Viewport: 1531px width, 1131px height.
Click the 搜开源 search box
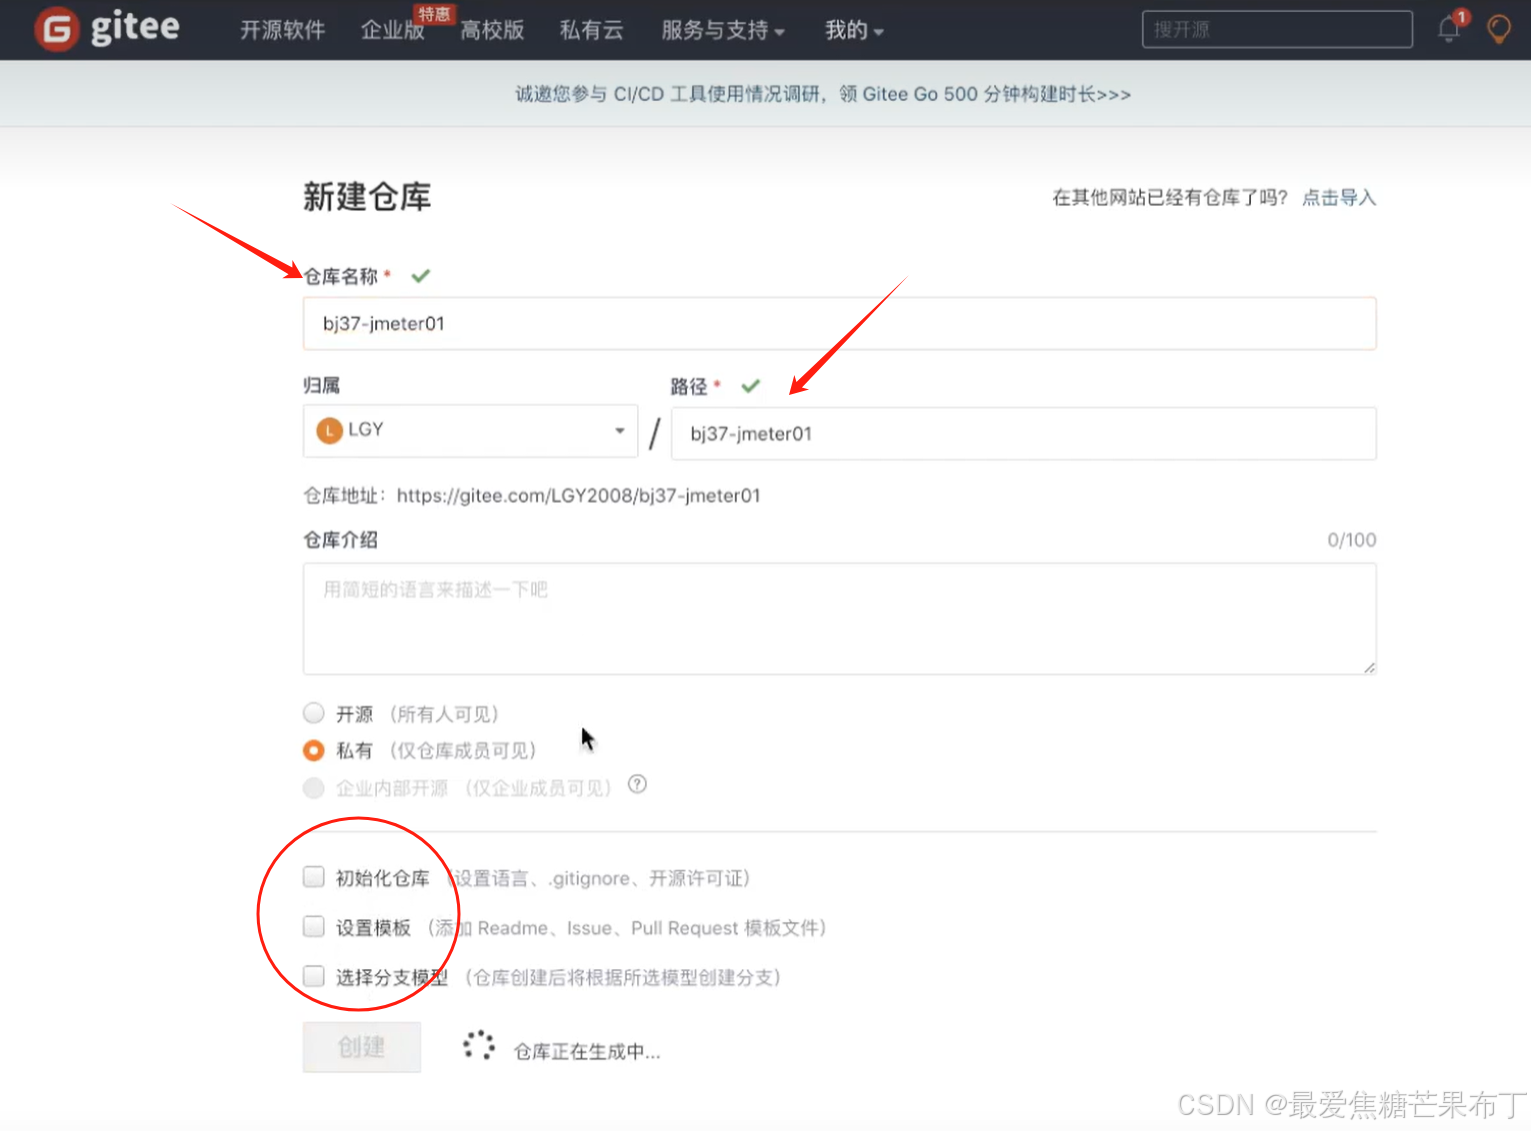pos(1277,30)
